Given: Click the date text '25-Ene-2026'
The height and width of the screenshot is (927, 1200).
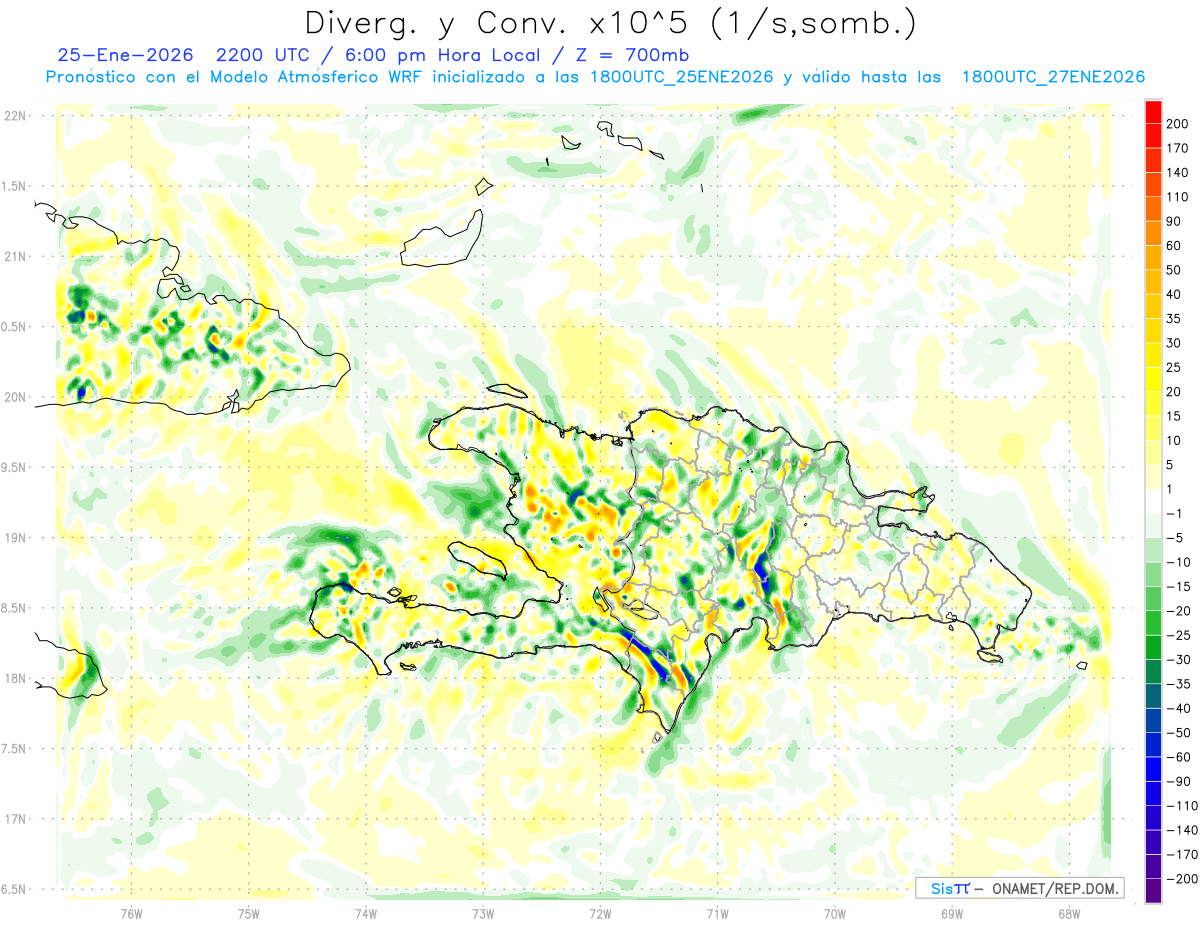Looking at the screenshot, I should tap(125, 55).
